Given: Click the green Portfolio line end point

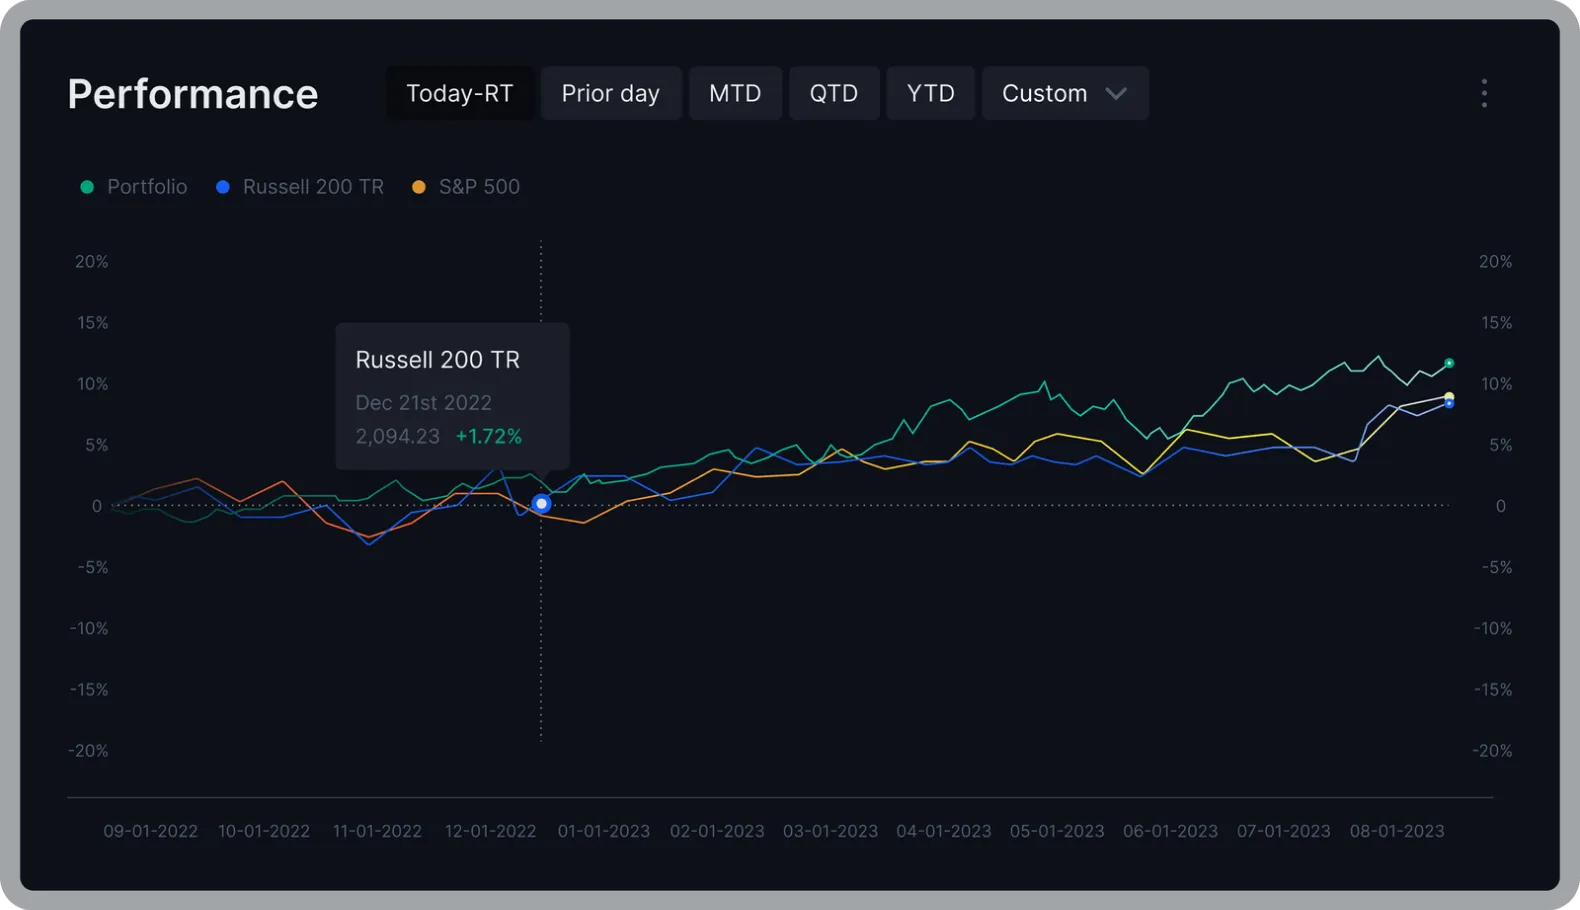Looking at the screenshot, I should tap(1449, 363).
